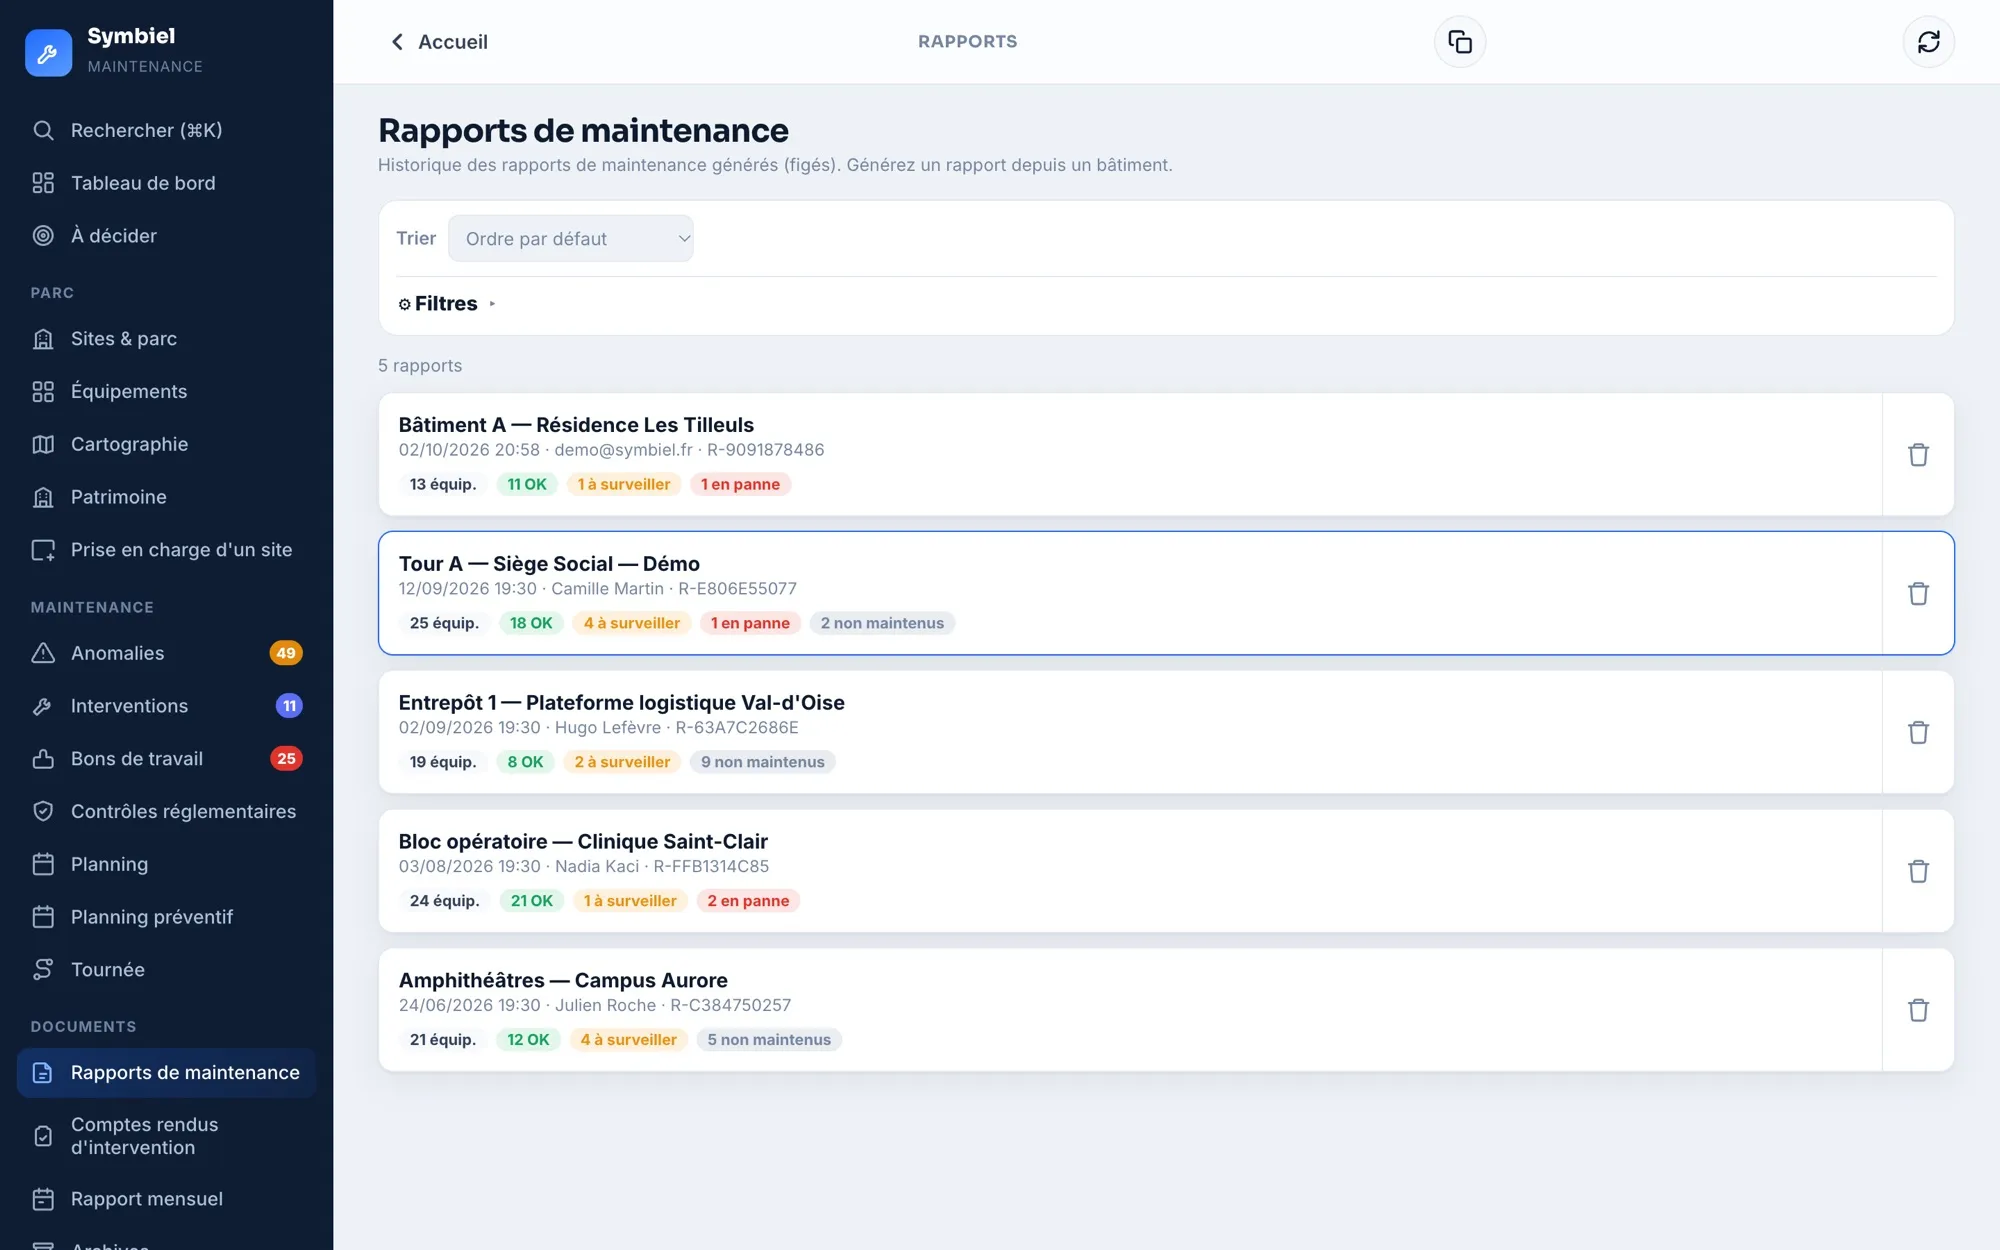Click the "2 en panne" badge
Screen dimensions: 2000x1250
(x=748, y=901)
